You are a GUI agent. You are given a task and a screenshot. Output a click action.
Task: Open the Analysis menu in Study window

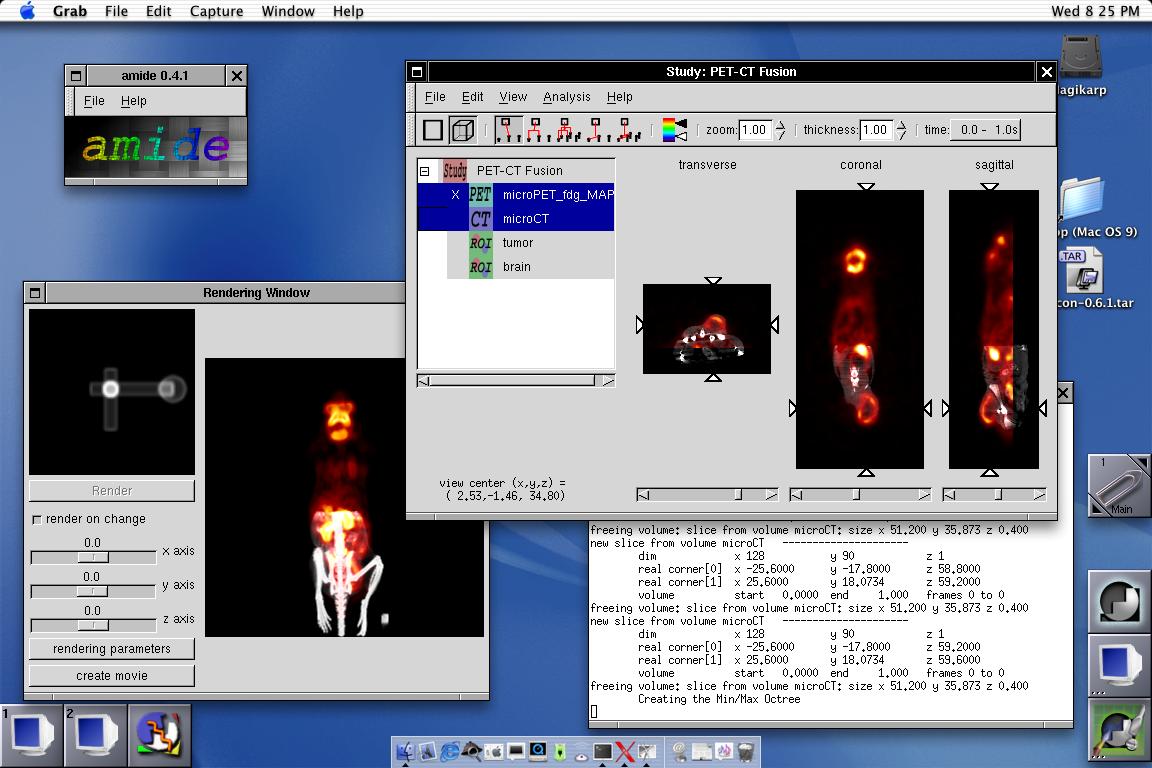click(x=566, y=97)
